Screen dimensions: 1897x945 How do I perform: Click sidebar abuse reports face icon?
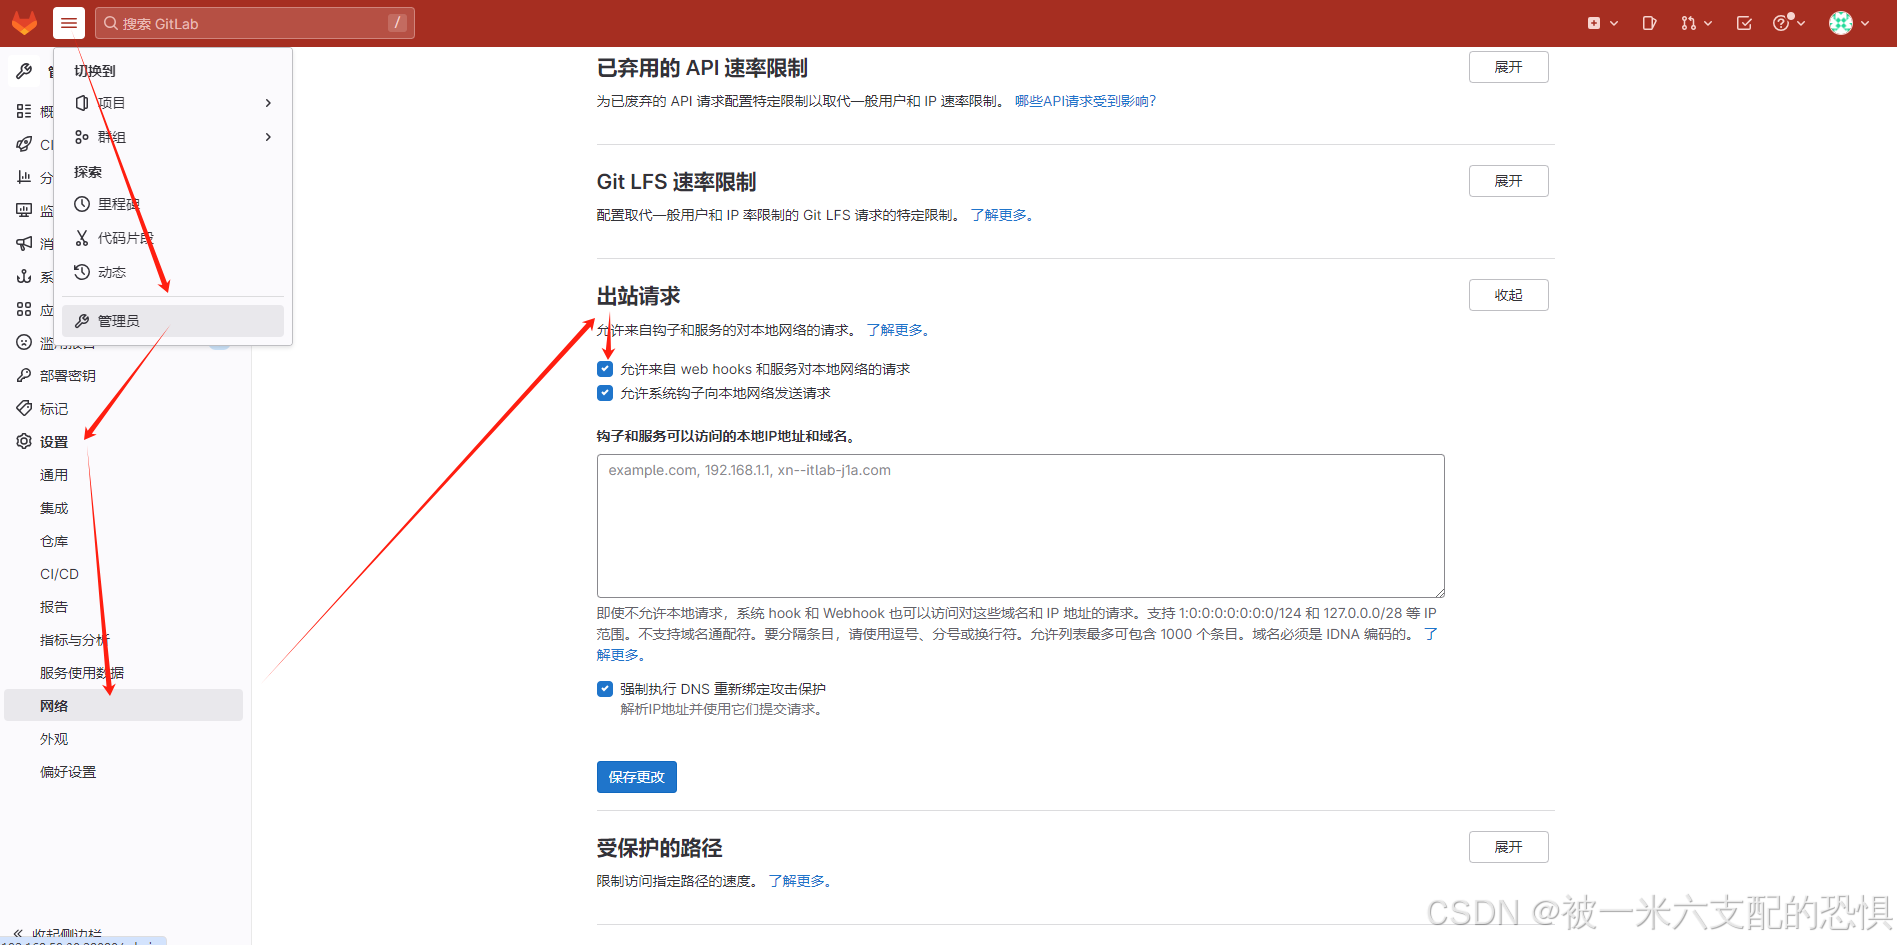tap(24, 342)
